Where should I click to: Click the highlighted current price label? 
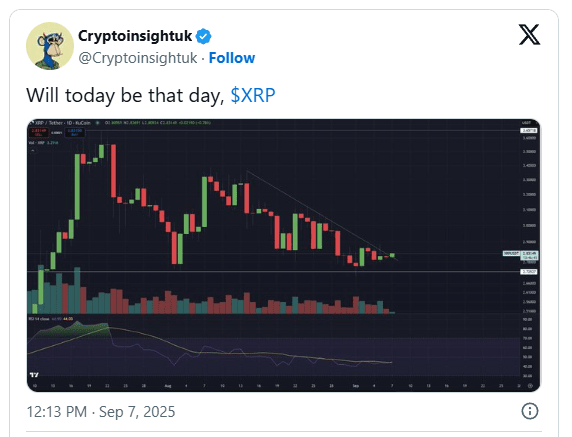[529, 255]
